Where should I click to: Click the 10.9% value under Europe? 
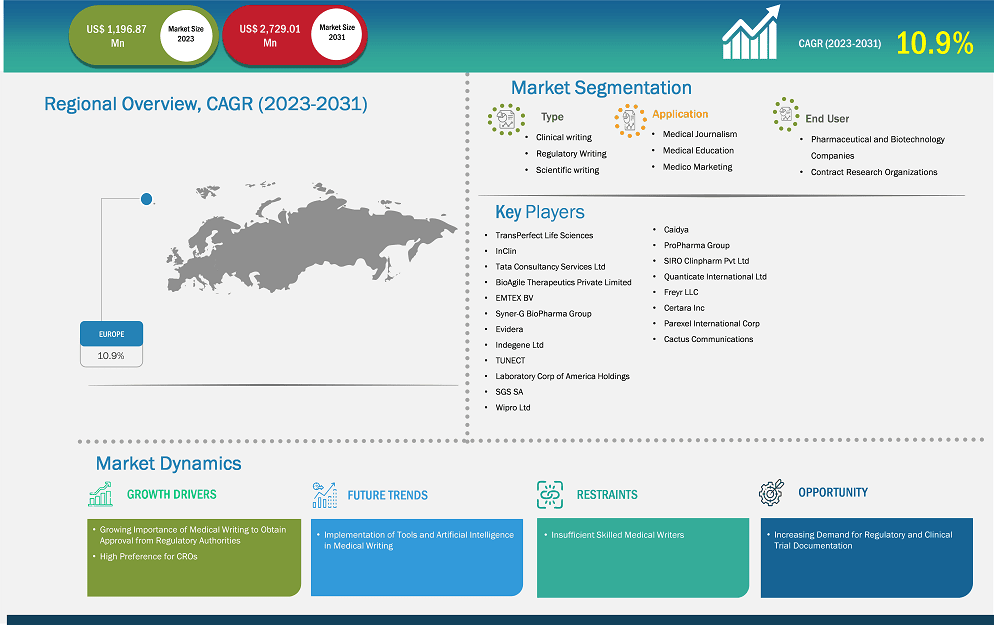111,356
